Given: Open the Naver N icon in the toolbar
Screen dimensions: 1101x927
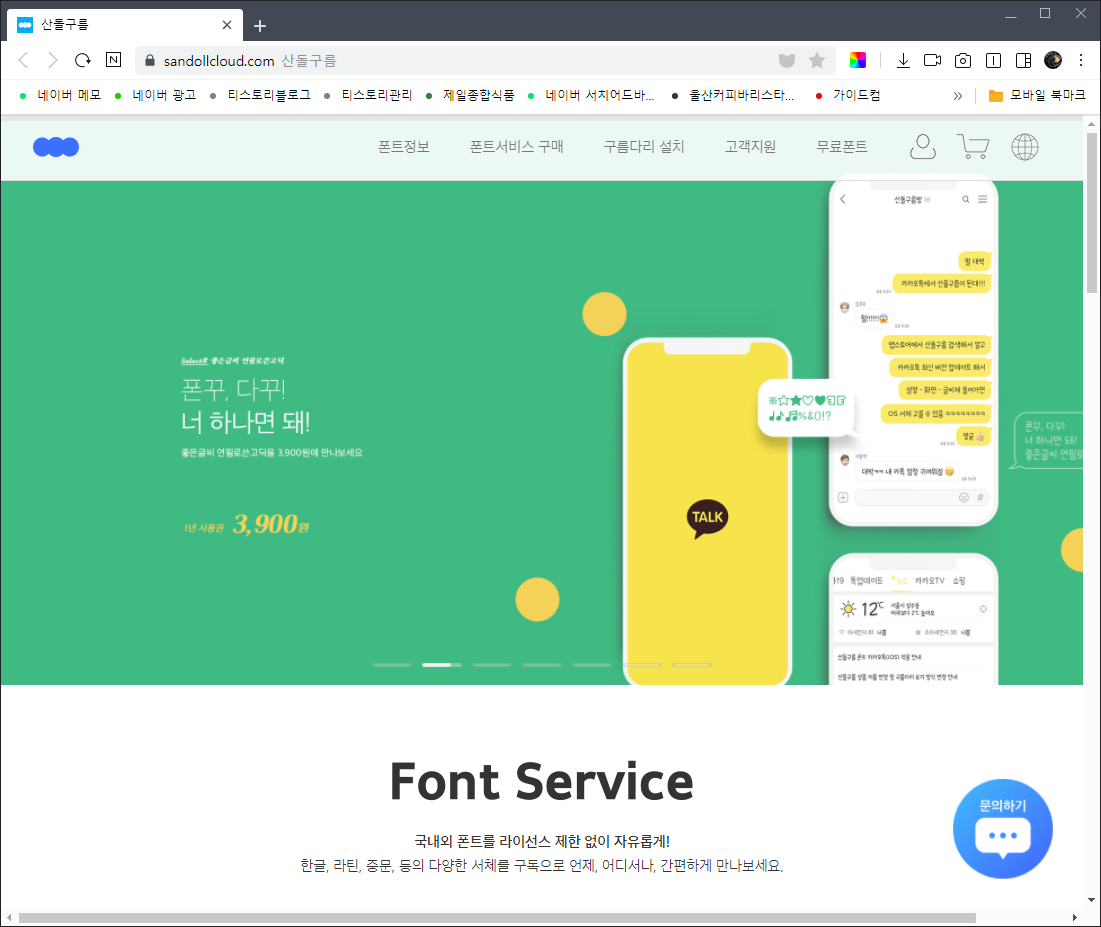Looking at the screenshot, I should point(113,60).
